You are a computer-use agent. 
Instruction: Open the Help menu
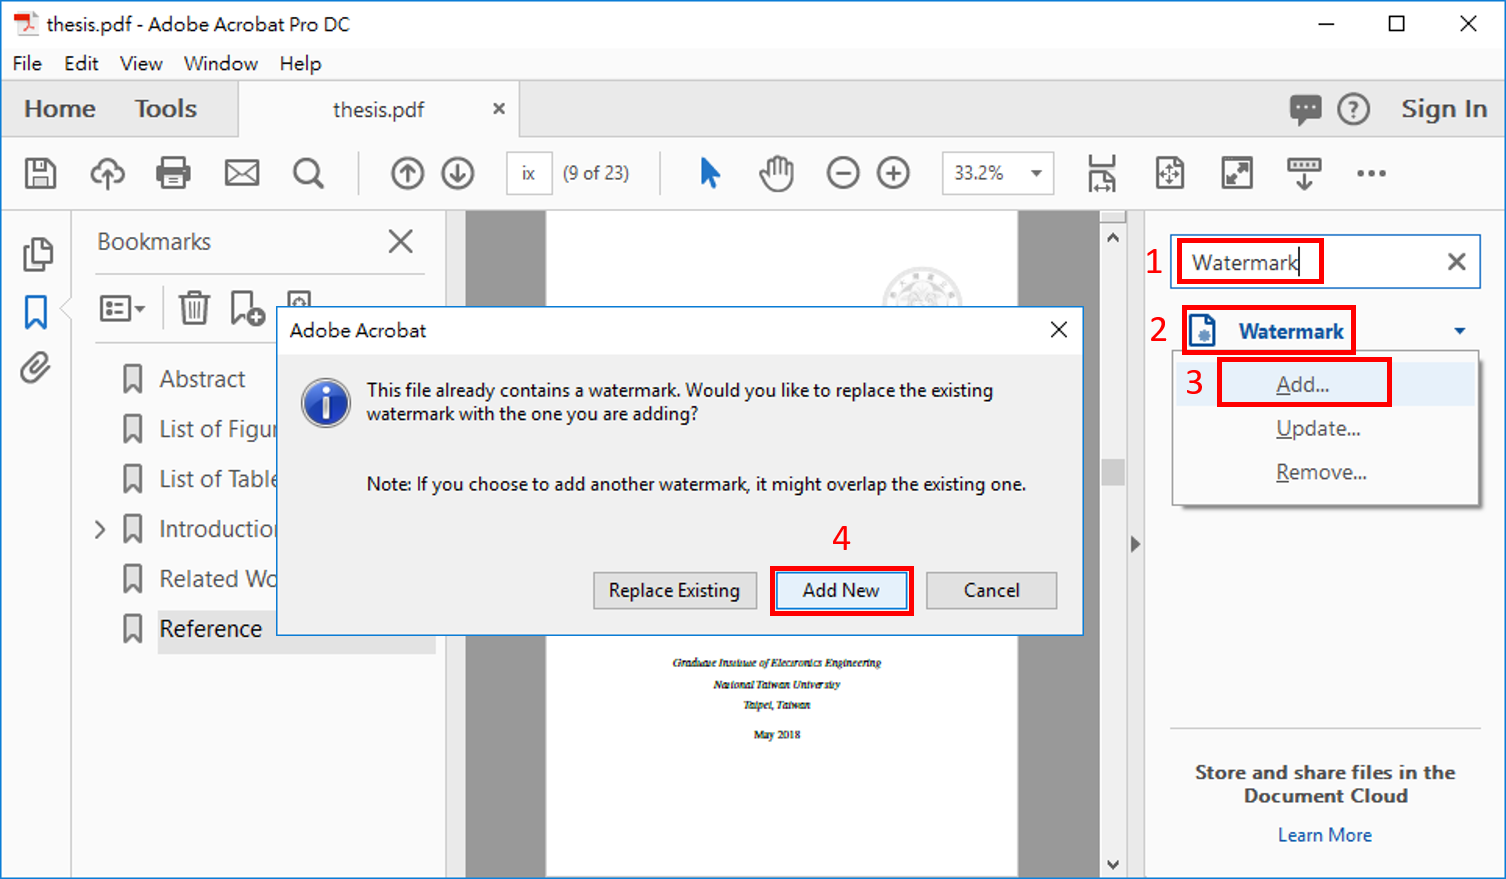point(300,64)
